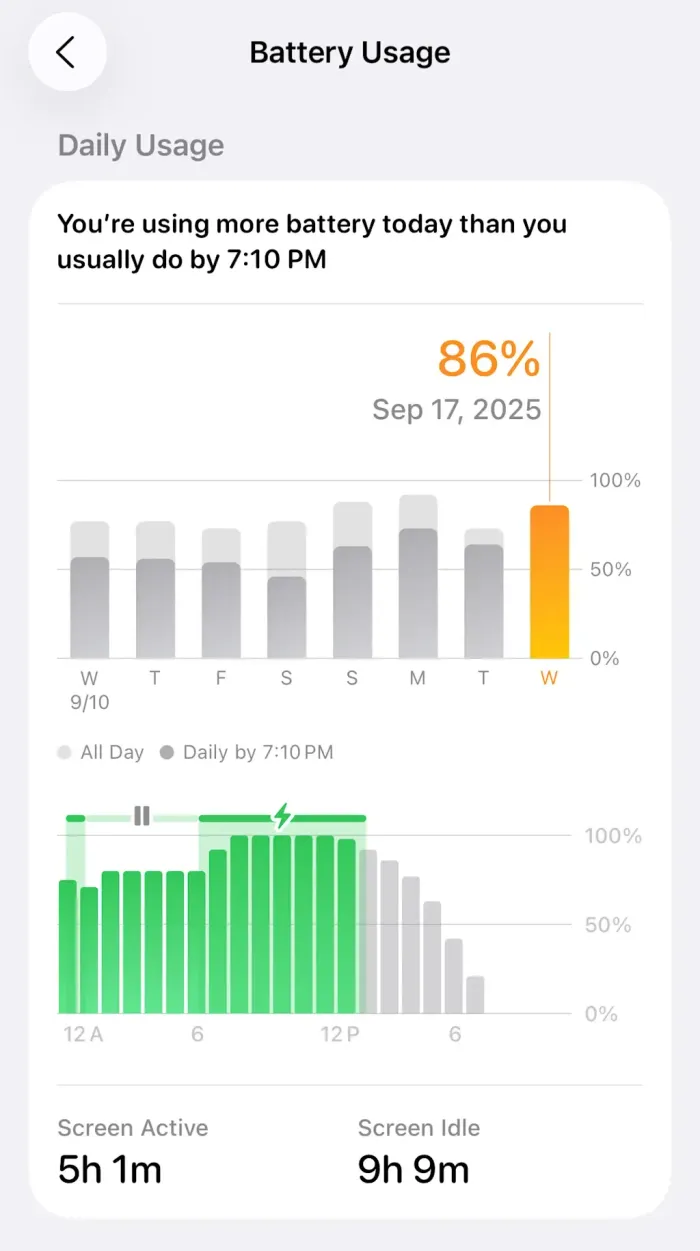The image size is (700, 1251).
Task: Tap the 12 A hourly battery bar
Action: [x=68, y=946]
